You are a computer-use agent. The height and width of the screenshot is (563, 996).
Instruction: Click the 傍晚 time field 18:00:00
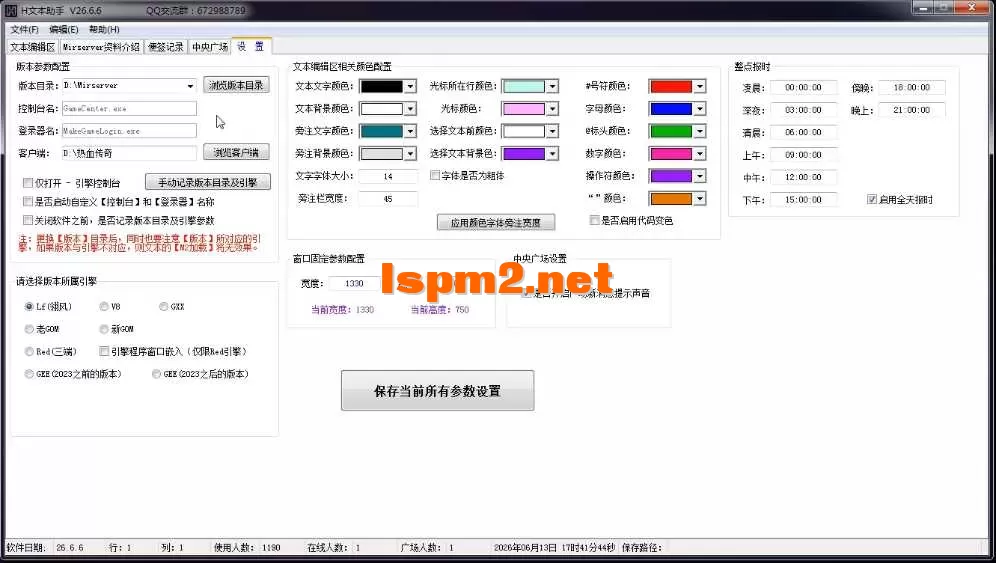(912, 87)
